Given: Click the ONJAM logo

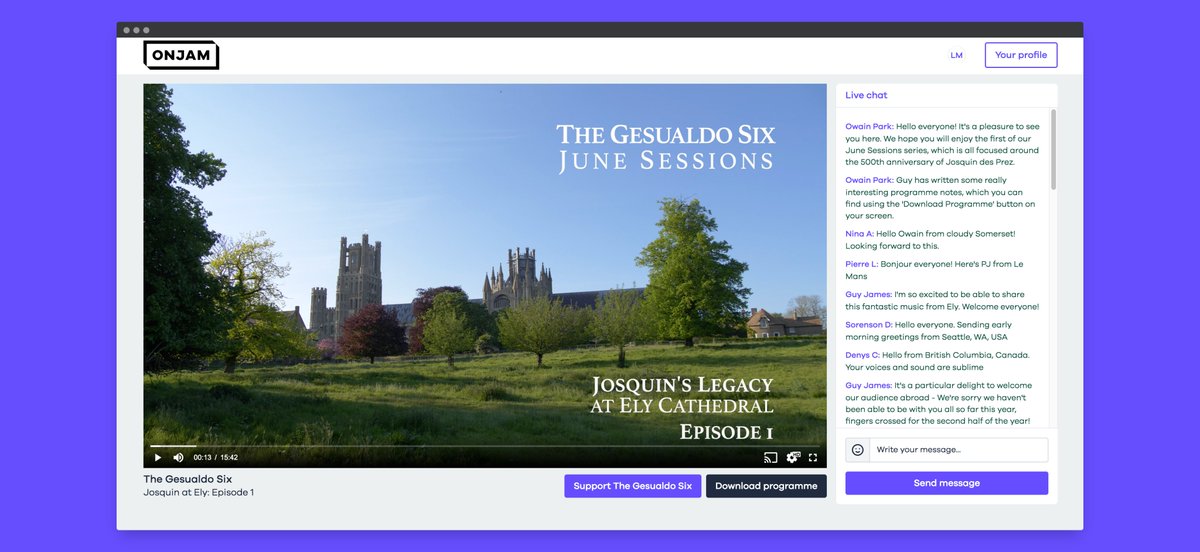Looking at the screenshot, I should tap(181, 55).
